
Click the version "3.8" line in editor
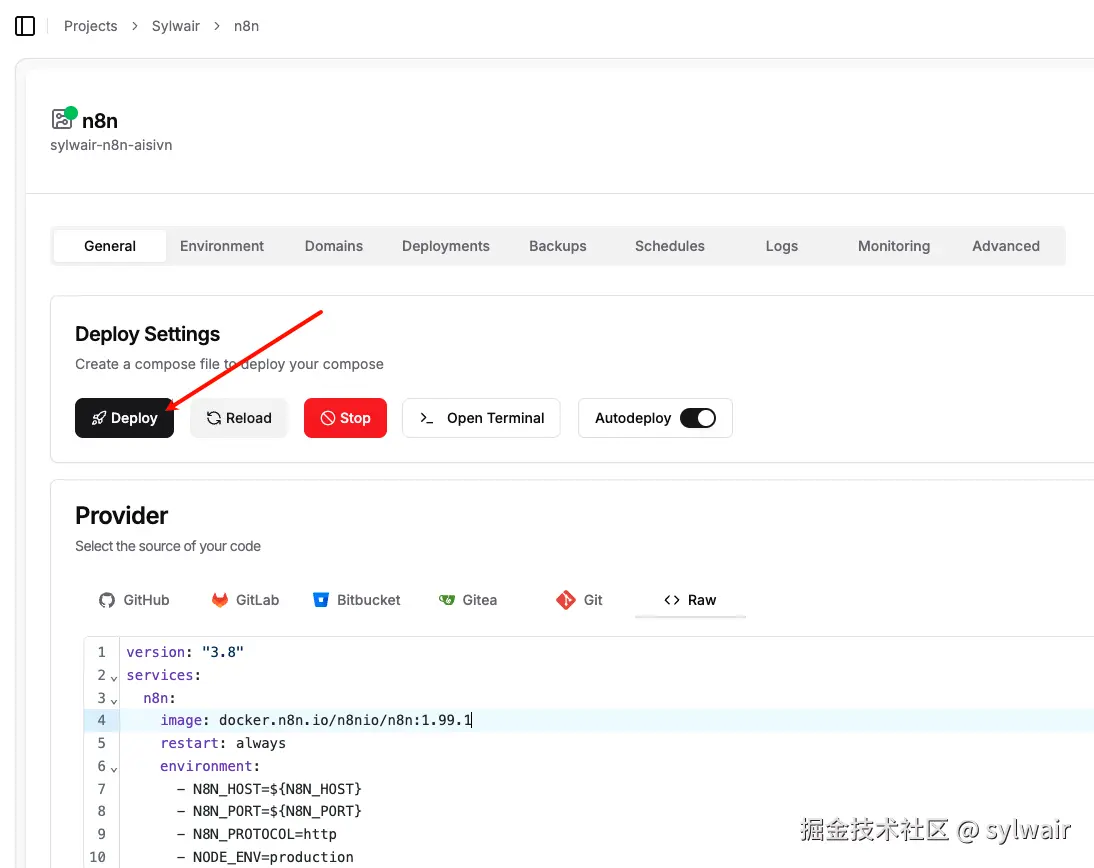[x=185, y=652]
